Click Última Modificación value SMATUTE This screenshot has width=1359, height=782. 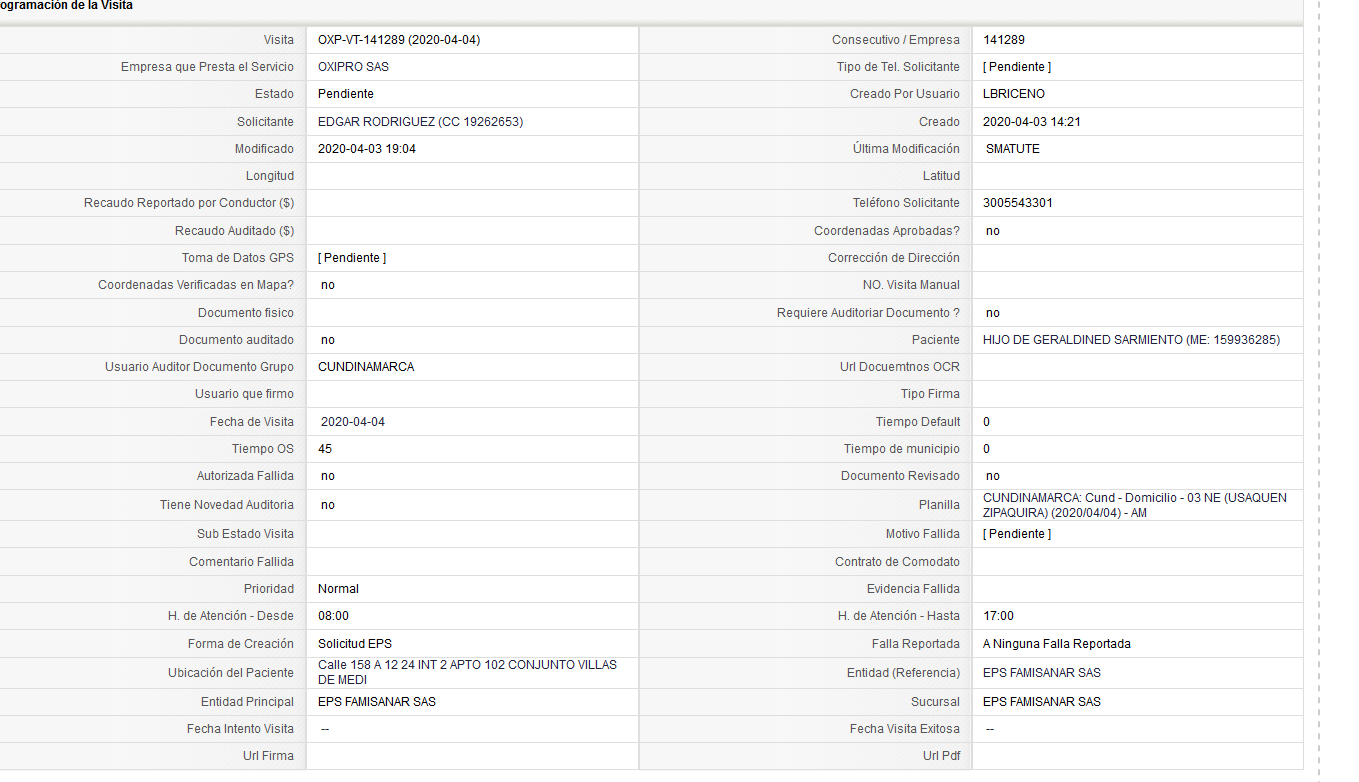pyautogui.click(x=1013, y=149)
